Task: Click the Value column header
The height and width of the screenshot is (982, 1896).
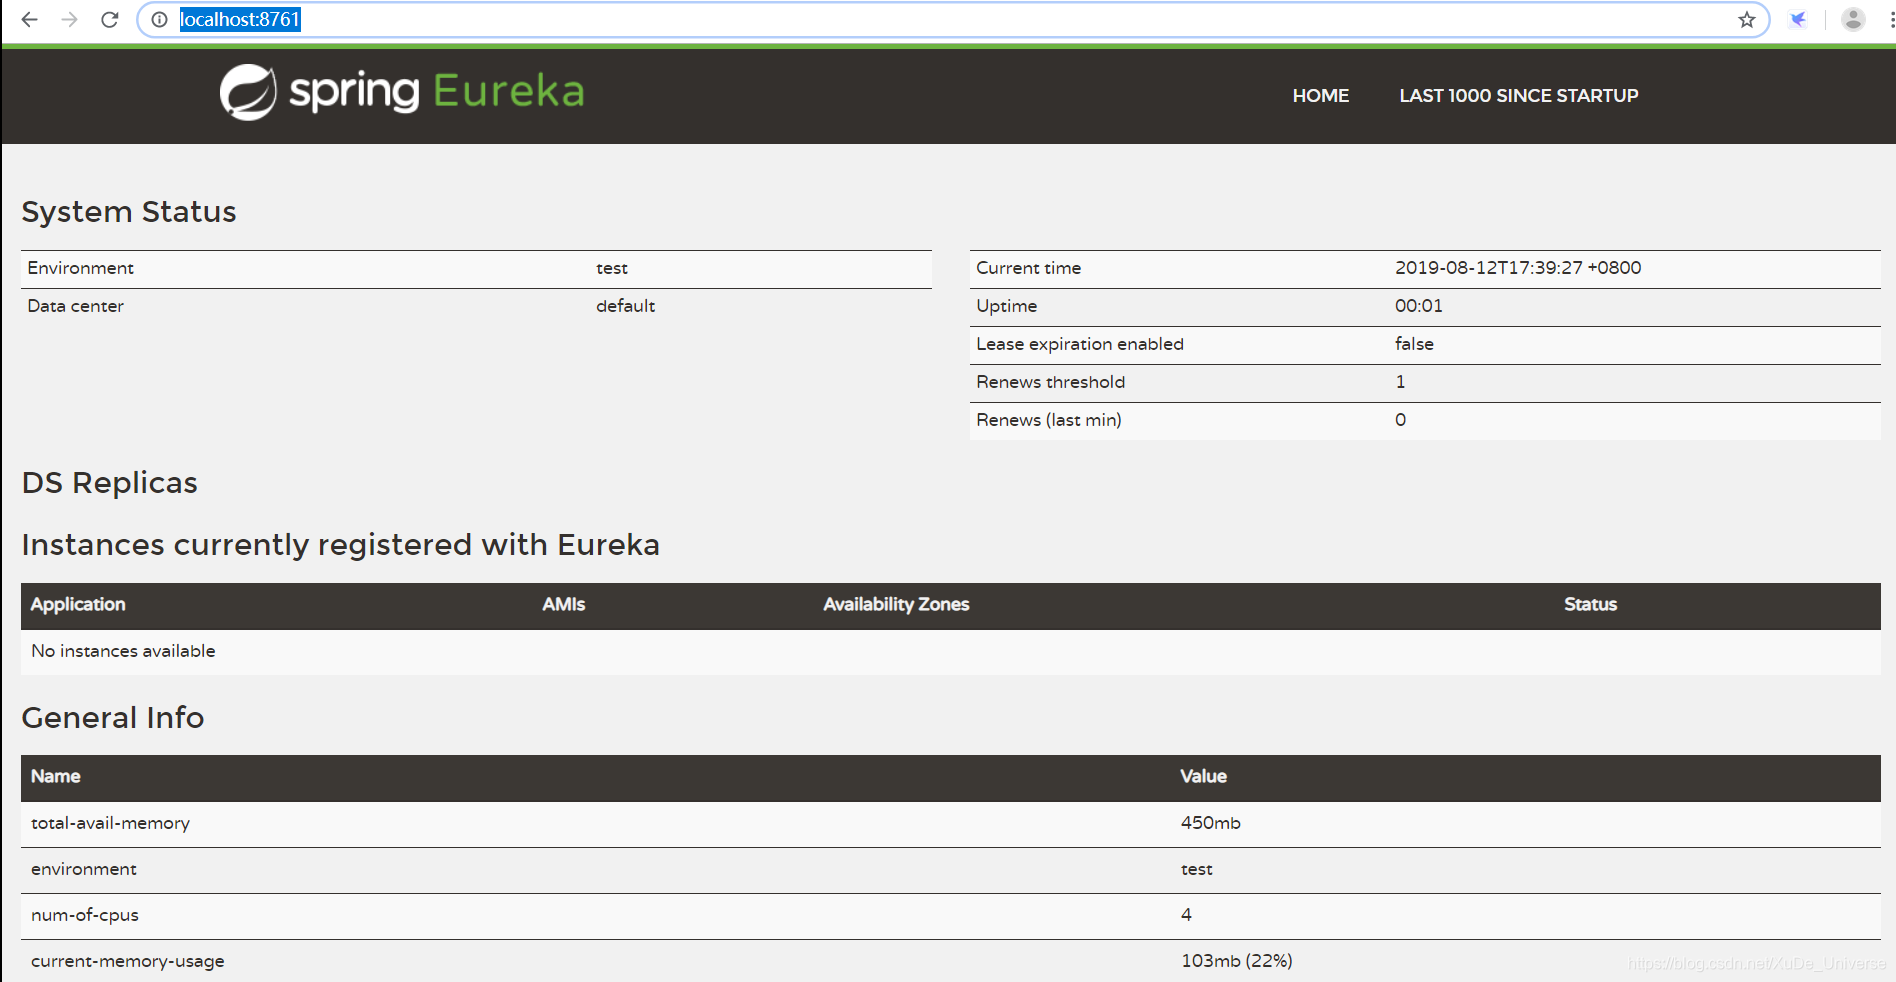Action: (x=1203, y=776)
